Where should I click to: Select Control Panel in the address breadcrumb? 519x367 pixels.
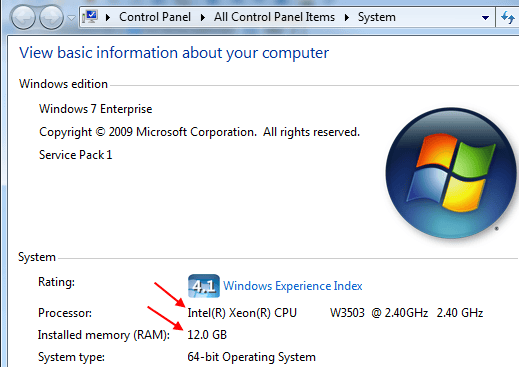point(155,17)
